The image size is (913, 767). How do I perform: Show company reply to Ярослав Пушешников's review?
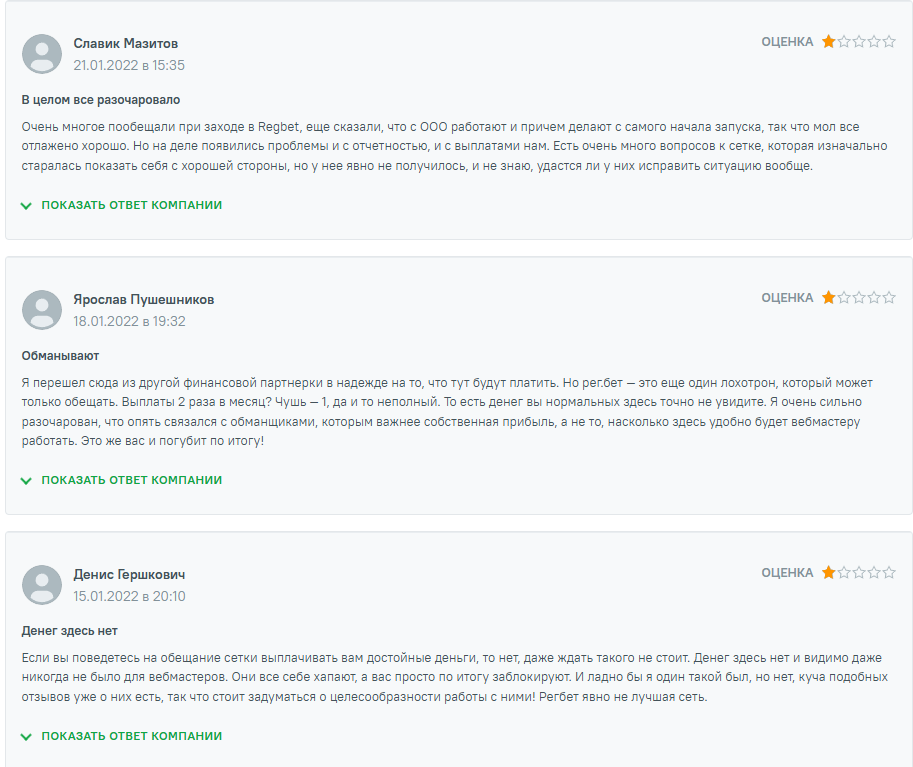131,480
